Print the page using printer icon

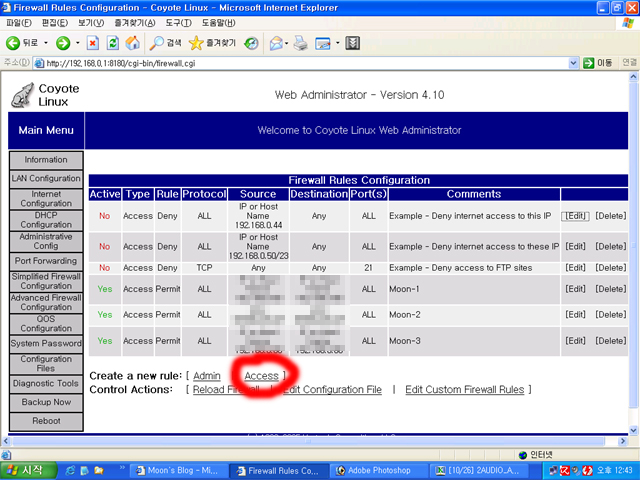point(301,43)
